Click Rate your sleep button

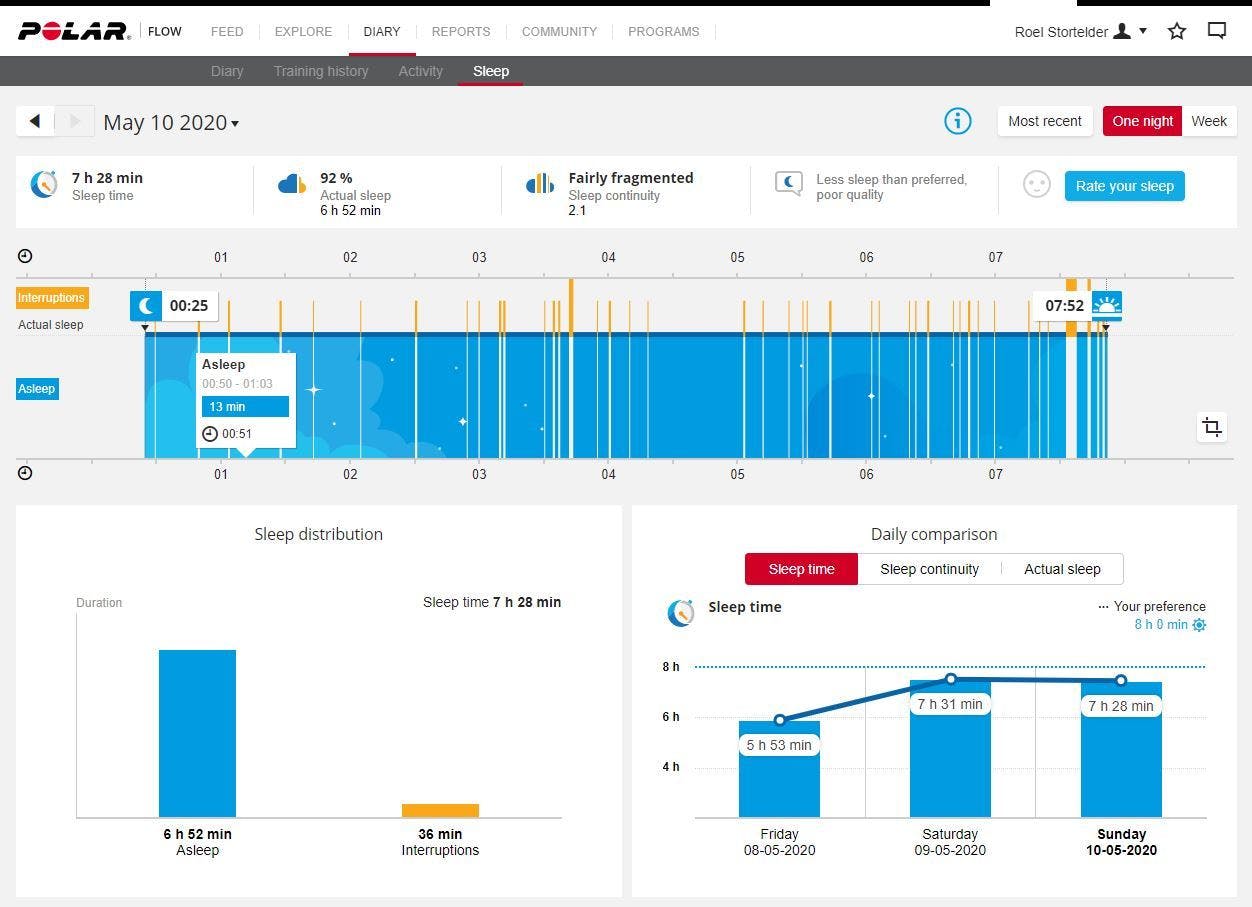1124,186
